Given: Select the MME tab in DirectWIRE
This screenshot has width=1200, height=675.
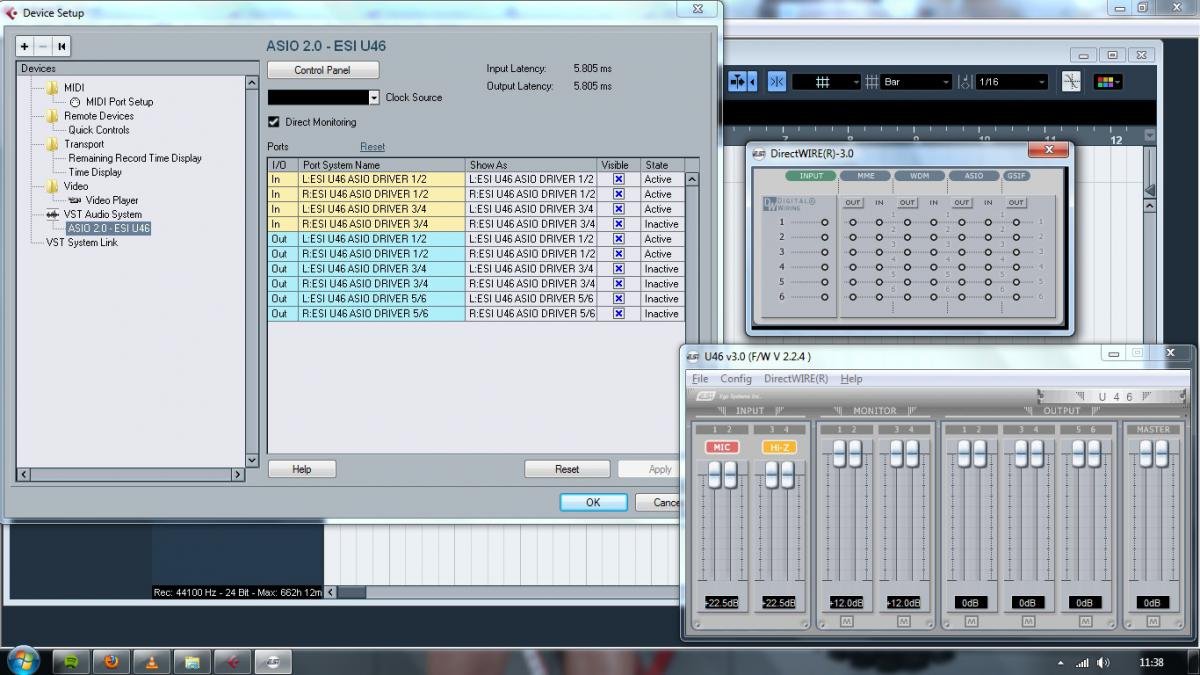Looking at the screenshot, I should [x=864, y=176].
